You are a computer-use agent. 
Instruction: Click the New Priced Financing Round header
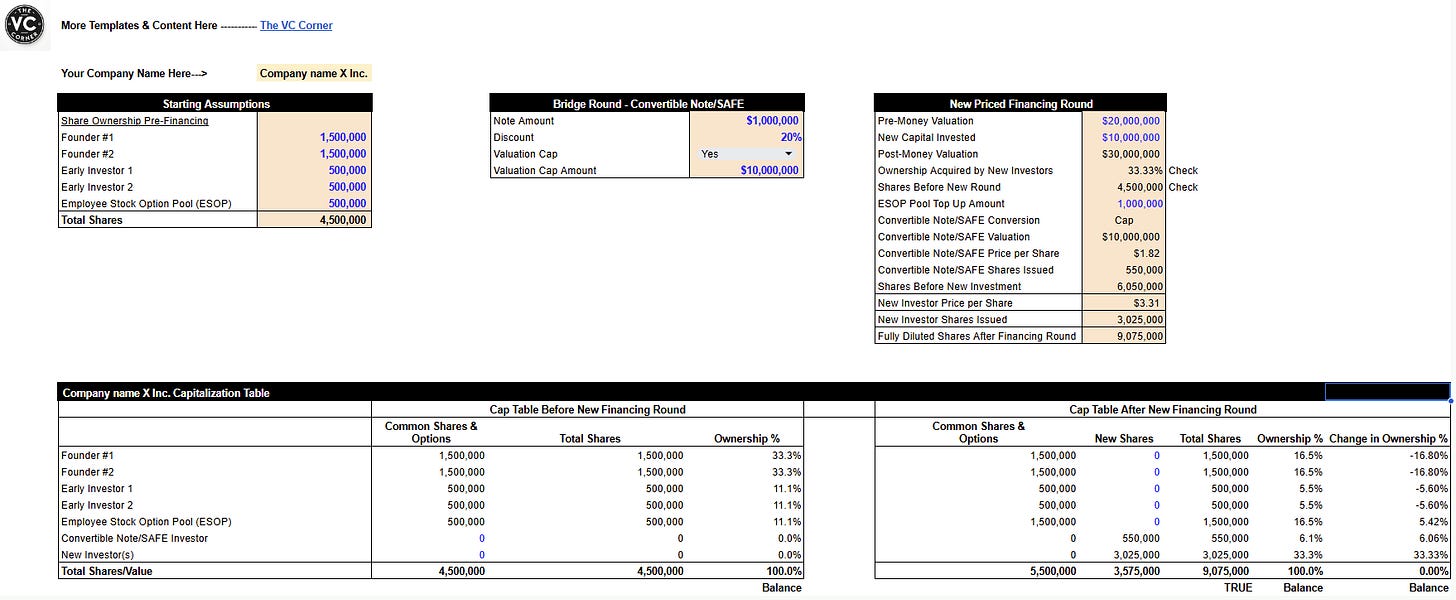pyautogui.click(x=1020, y=104)
